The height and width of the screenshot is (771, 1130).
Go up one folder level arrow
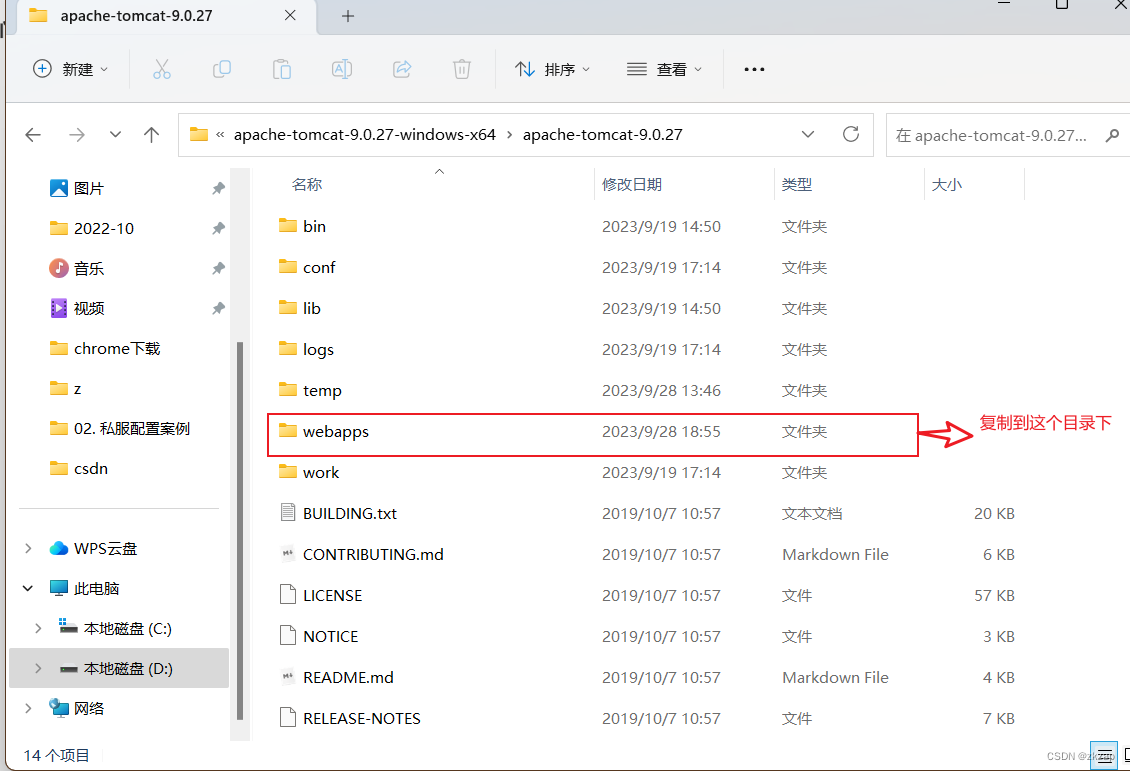coord(151,135)
